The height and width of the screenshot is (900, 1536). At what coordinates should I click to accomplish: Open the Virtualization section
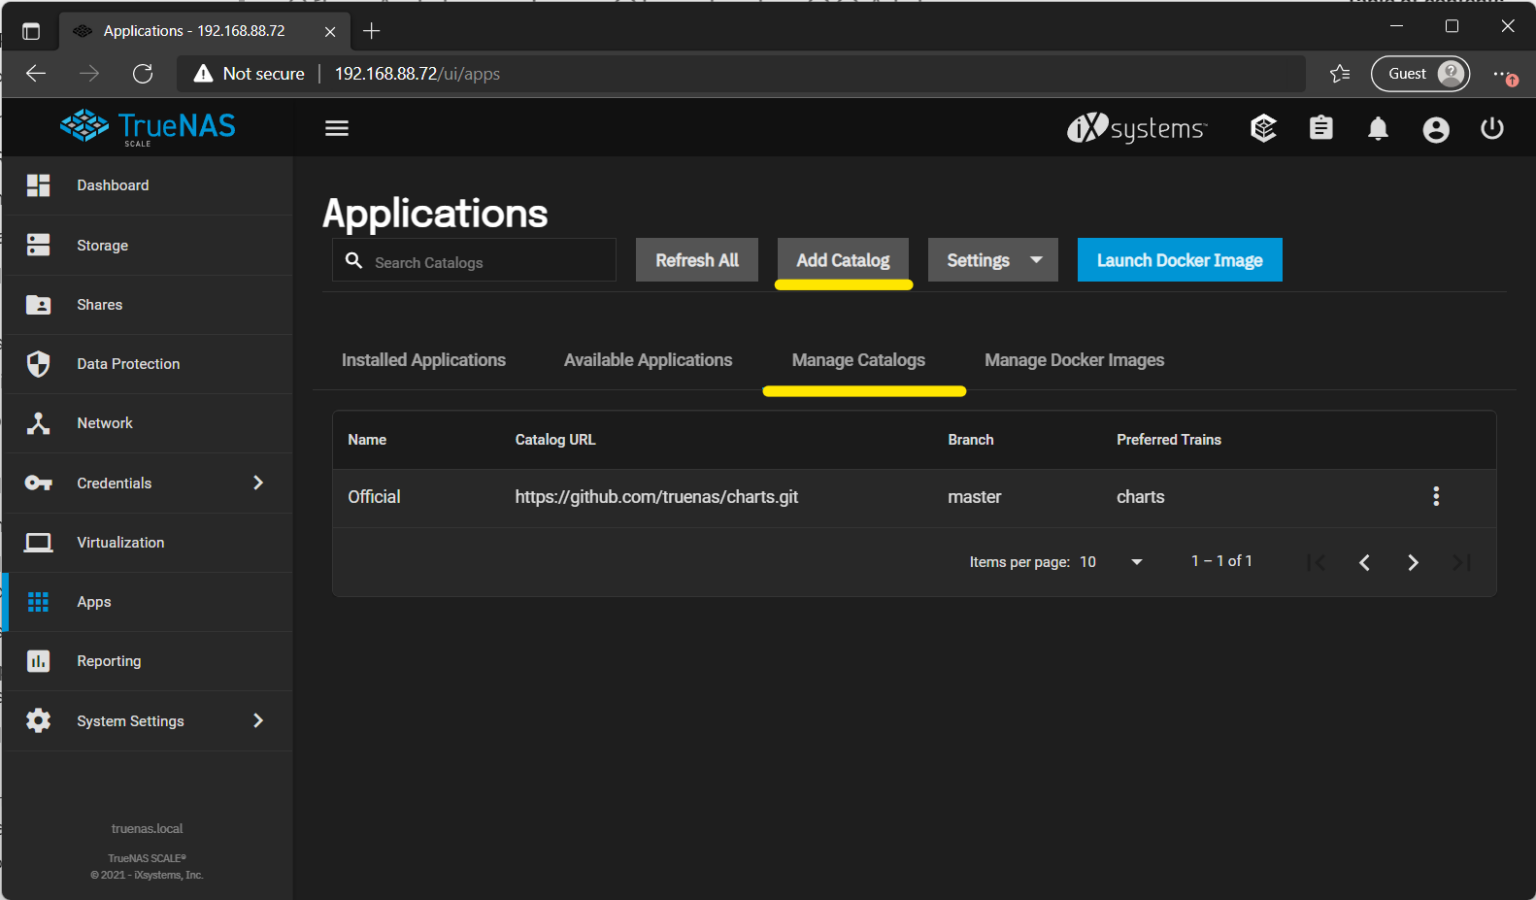click(120, 542)
